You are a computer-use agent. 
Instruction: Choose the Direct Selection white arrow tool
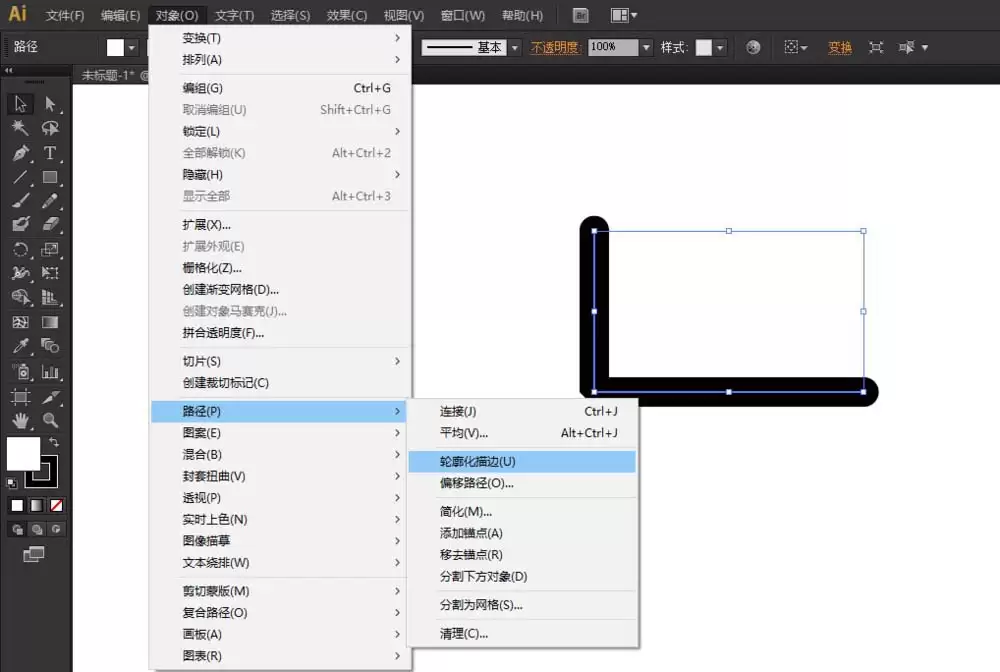pos(50,104)
